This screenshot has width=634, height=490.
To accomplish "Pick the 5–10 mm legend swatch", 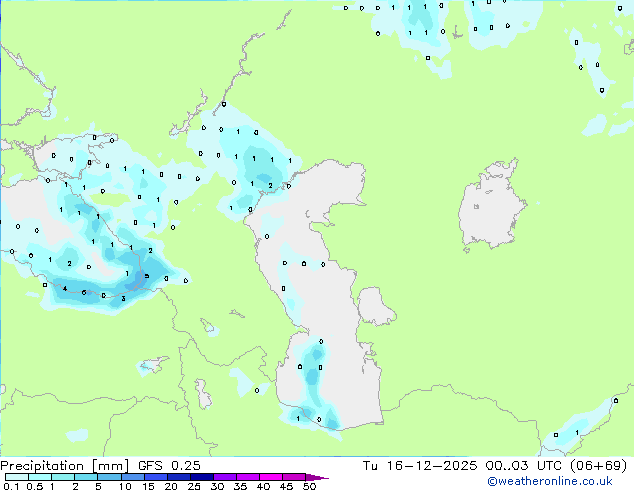I will click(x=109, y=477).
